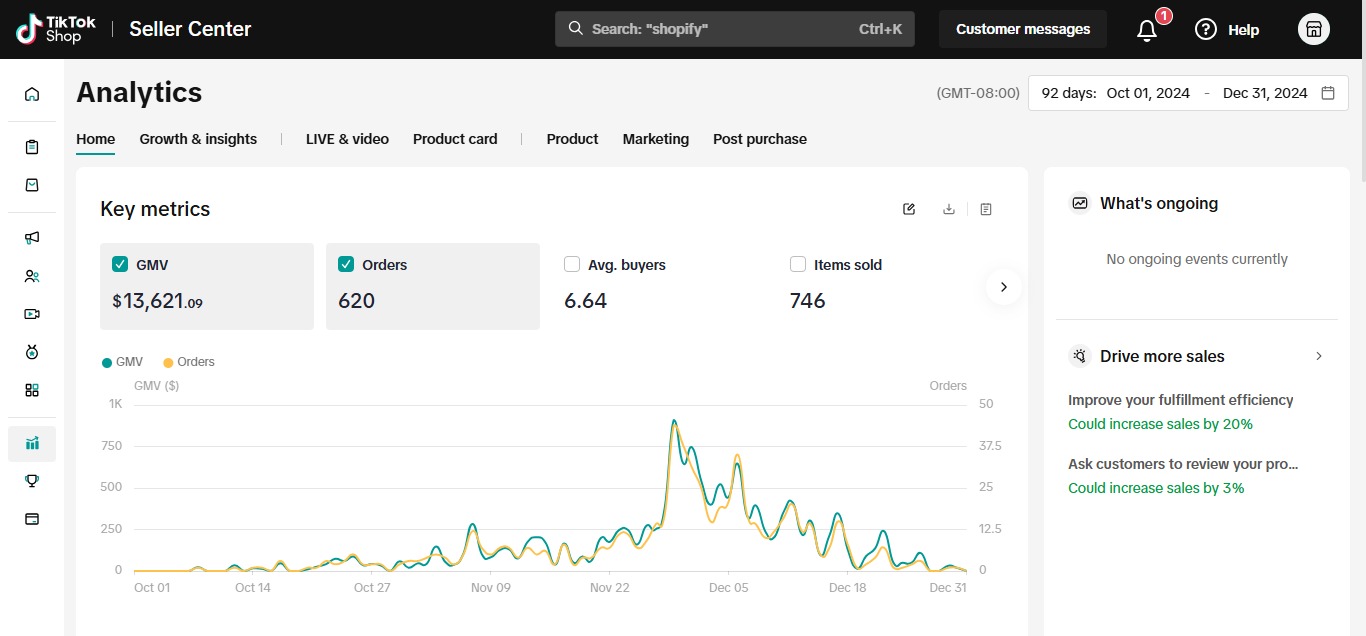Open the Marketing megaphone sidebar icon
1366x636 pixels.
tap(32, 238)
